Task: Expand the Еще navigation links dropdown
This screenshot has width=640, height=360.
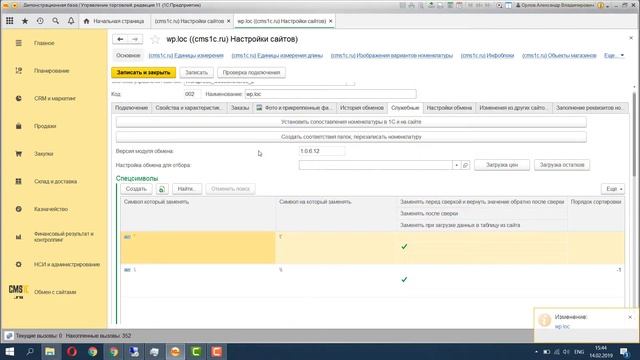Action: tap(614, 56)
